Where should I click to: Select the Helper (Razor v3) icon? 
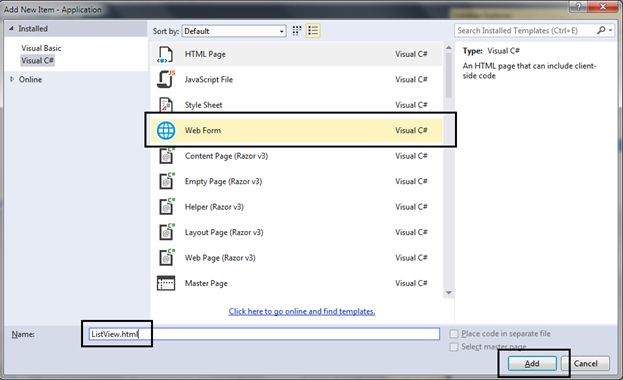point(166,207)
